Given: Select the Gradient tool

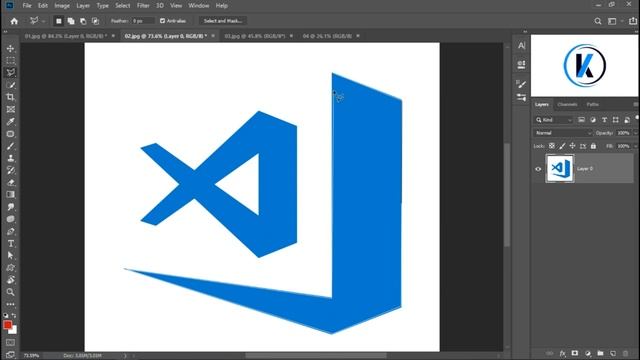Looking at the screenshot, I should (11, 195).
